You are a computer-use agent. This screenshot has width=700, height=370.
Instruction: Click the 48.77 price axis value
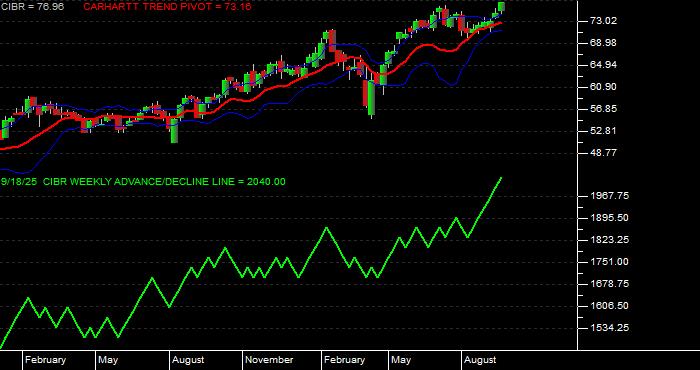point(603,153)
